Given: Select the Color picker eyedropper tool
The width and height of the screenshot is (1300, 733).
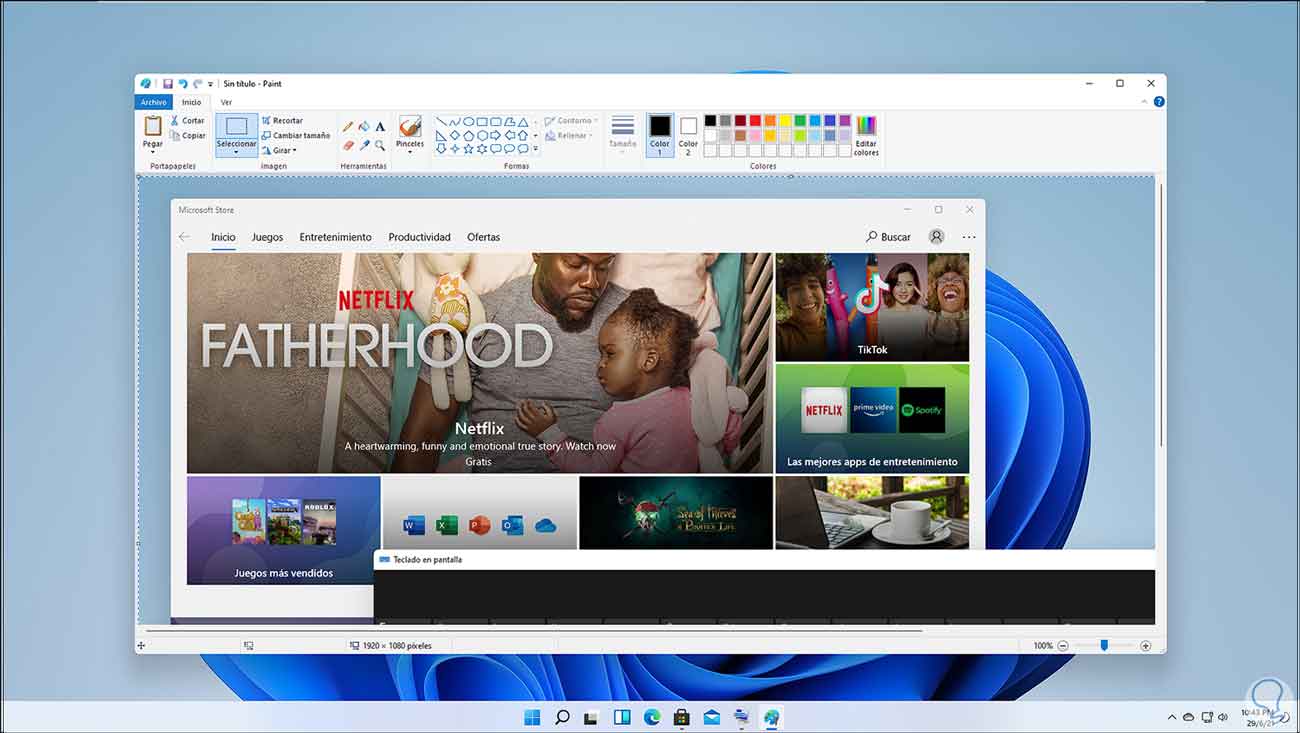Looking at the screenshot, I should tap(364, 145).
